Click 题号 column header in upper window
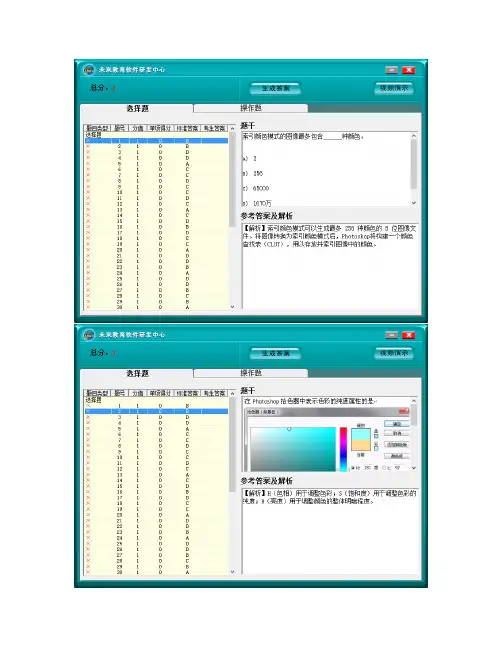This screenshot has width=502, height=649. (120, 128)
